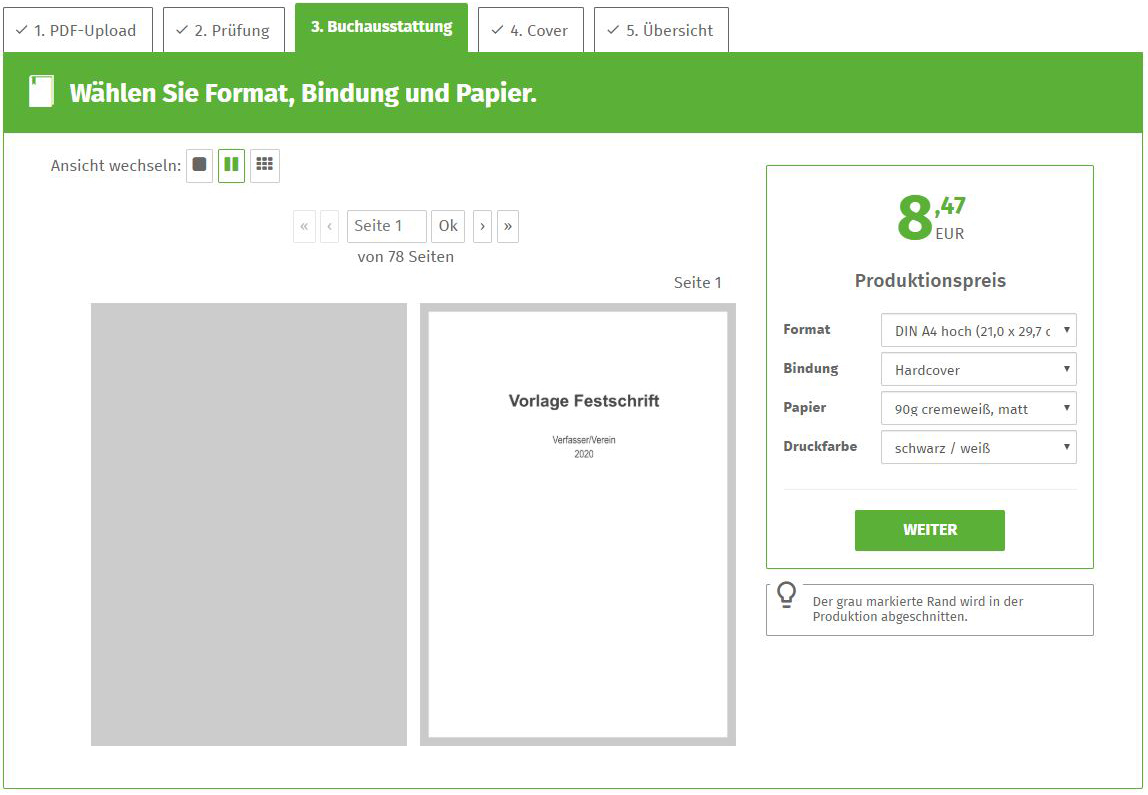
Task: Go to the previous page arrow
Action: 329,226
